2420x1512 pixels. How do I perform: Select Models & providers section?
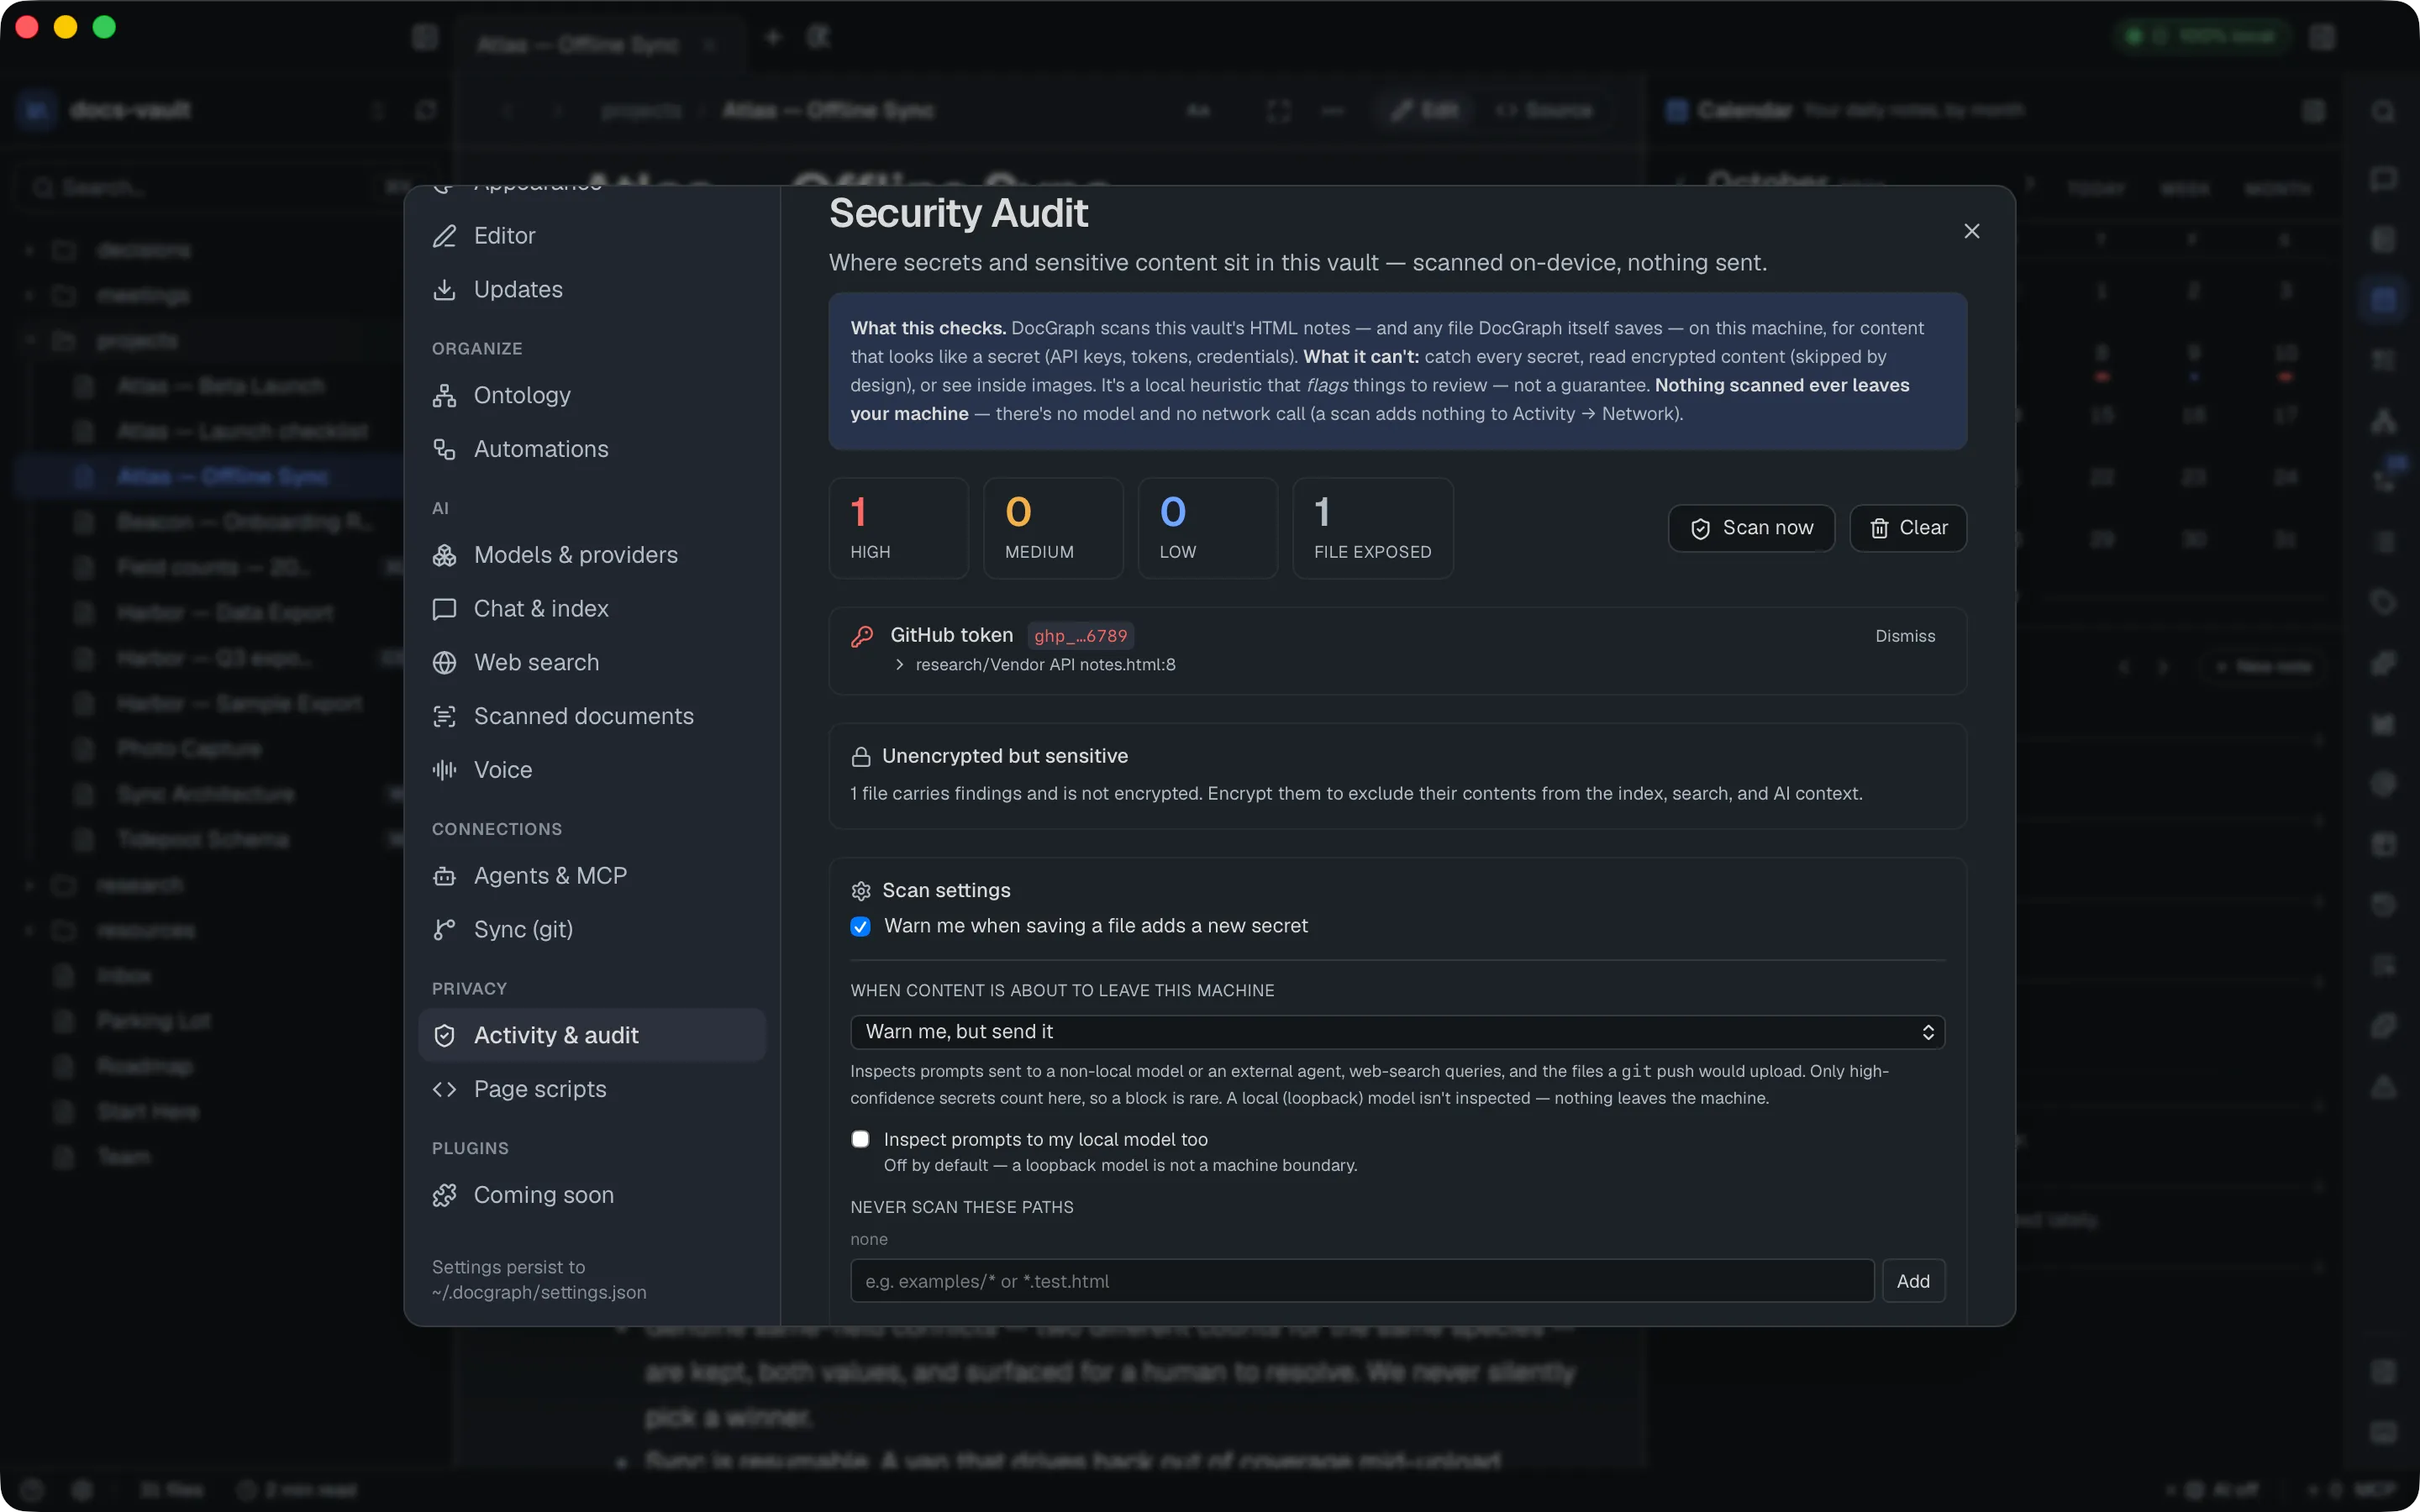click(592, 555)
